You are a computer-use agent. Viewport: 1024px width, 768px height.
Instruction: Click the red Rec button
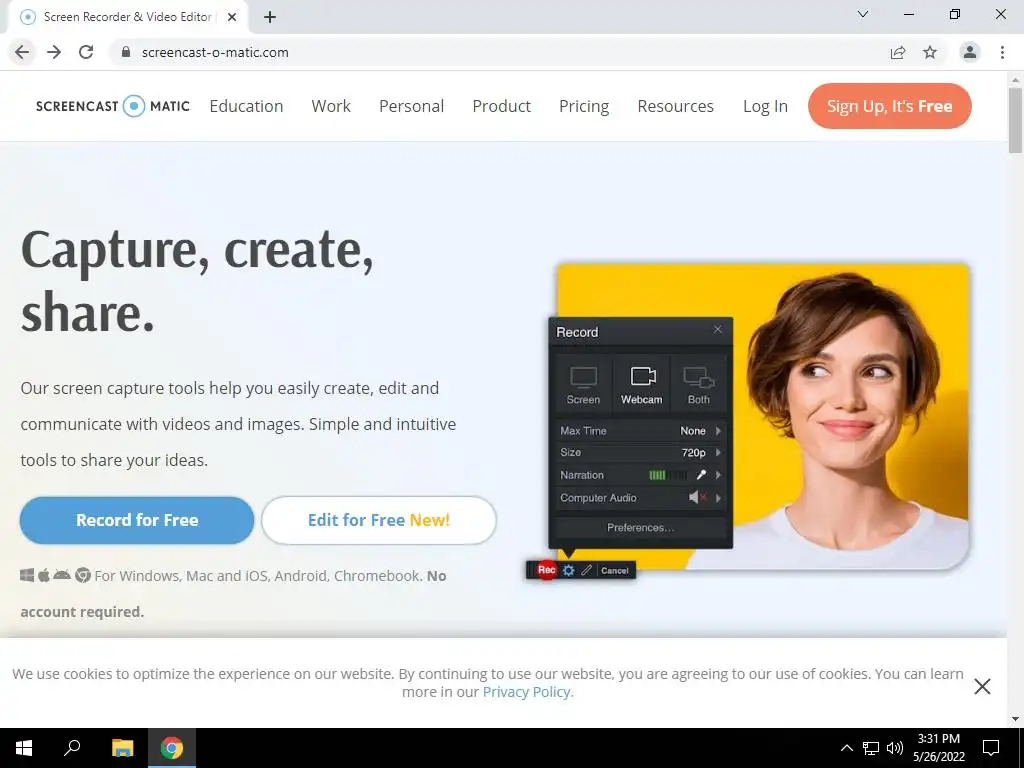547,570
